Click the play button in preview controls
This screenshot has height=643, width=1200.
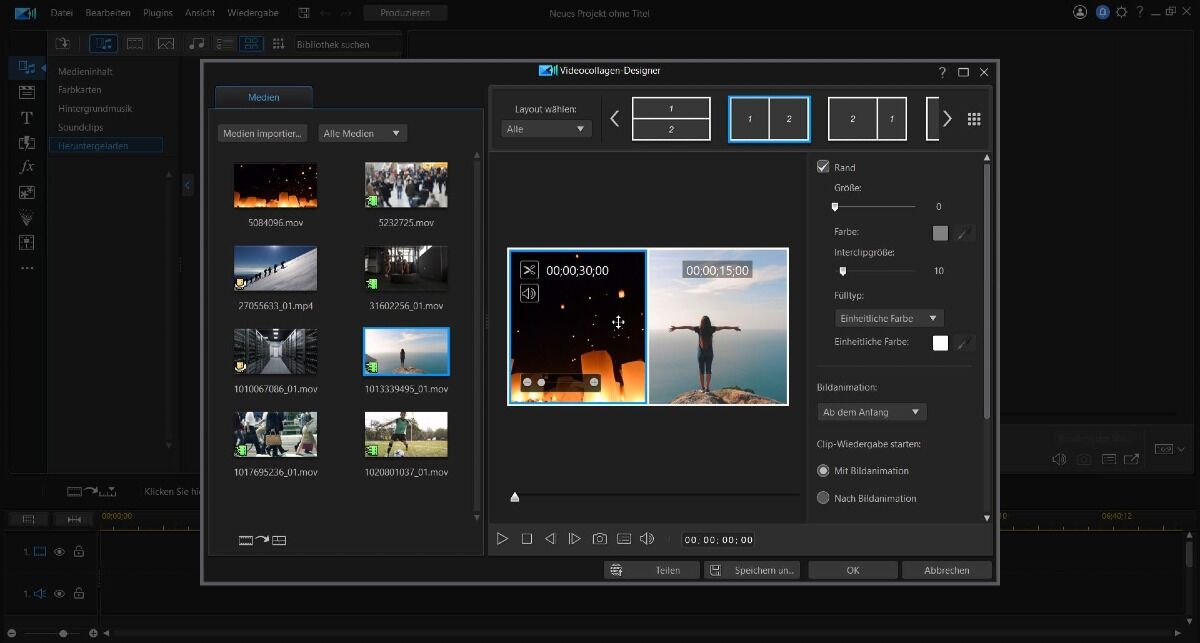point(503,539)
